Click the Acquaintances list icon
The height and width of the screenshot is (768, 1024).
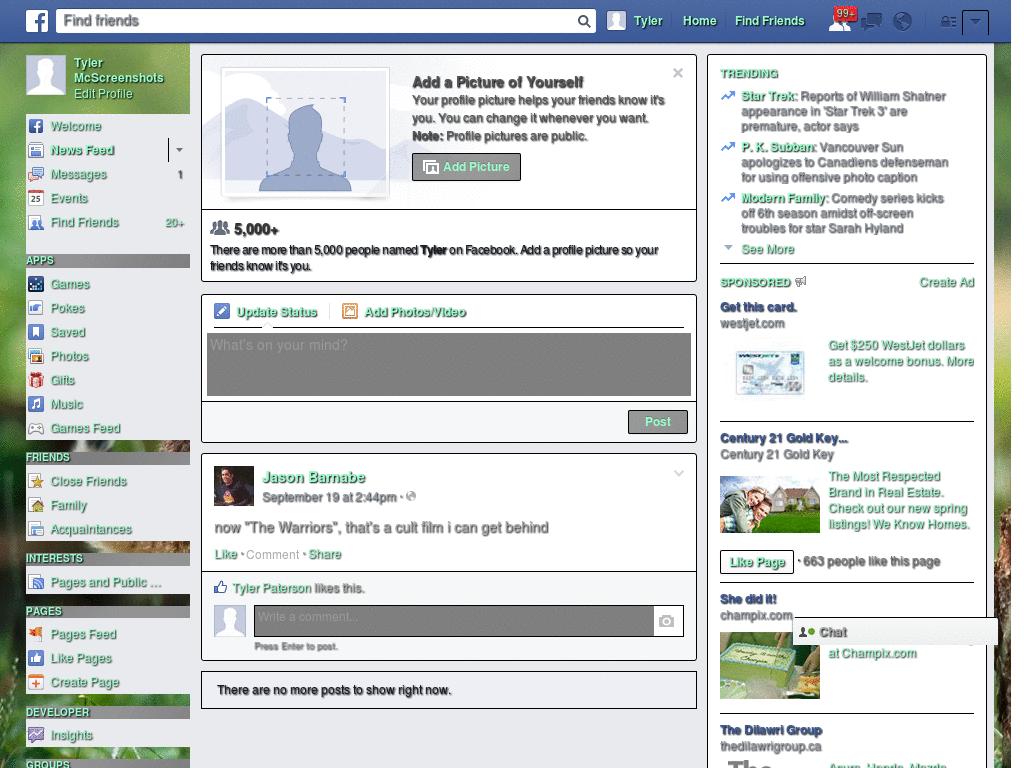pyautogui.click(x=36, y=530)
